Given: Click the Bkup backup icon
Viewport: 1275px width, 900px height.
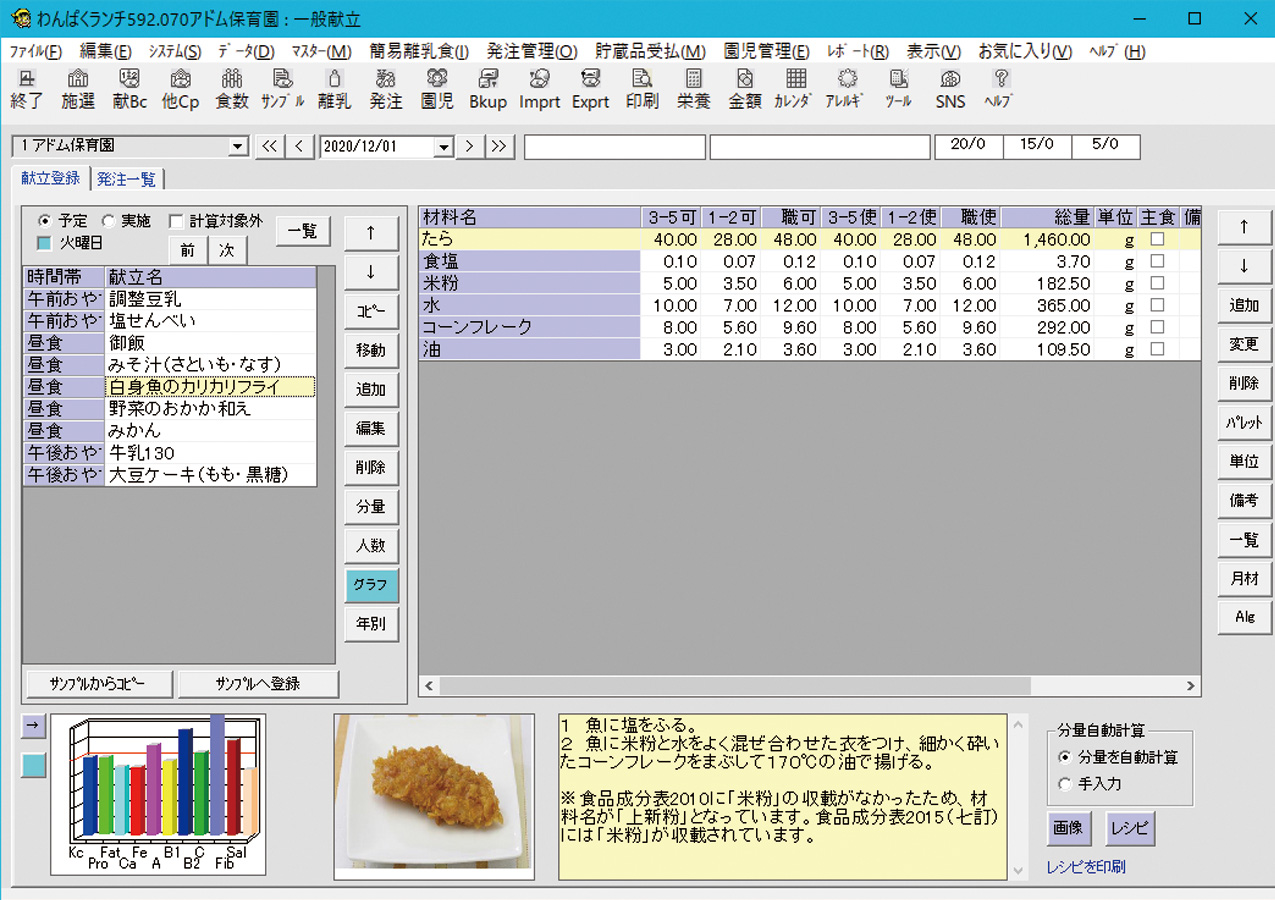Looking at the screenshot, I should (x=488, y=88).
